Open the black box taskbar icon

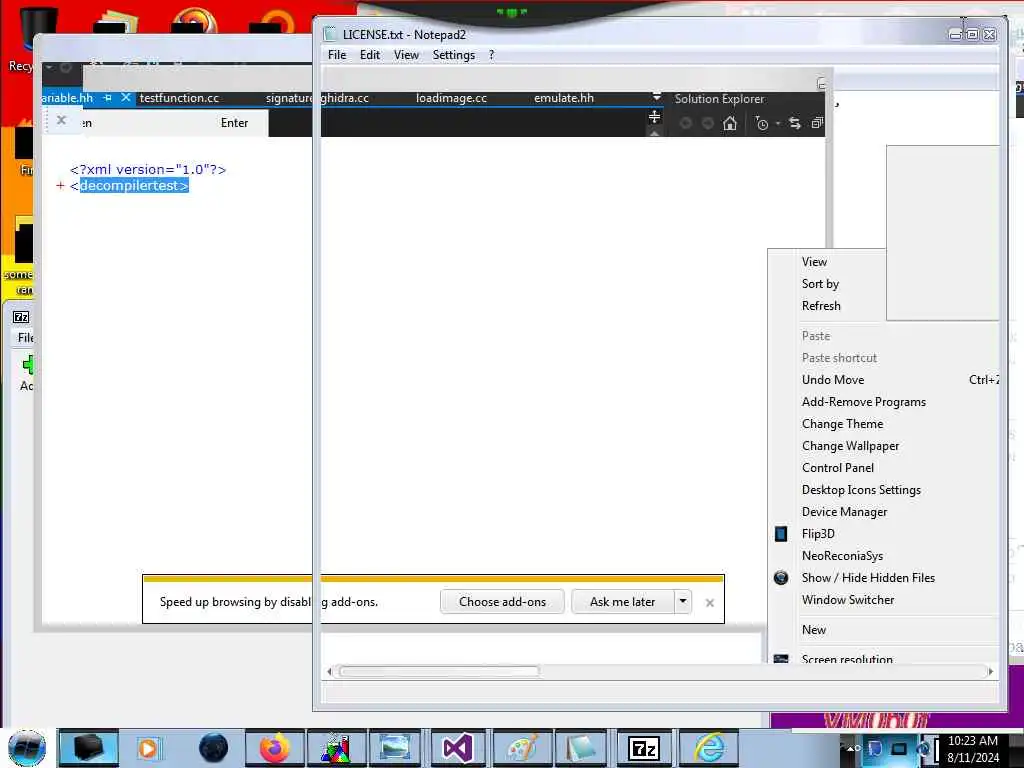pos(89,748)
